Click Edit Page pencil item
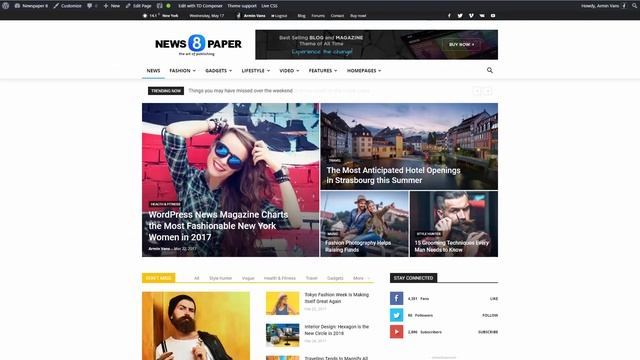This screenshot has height=360, width=640. point(138,6)
